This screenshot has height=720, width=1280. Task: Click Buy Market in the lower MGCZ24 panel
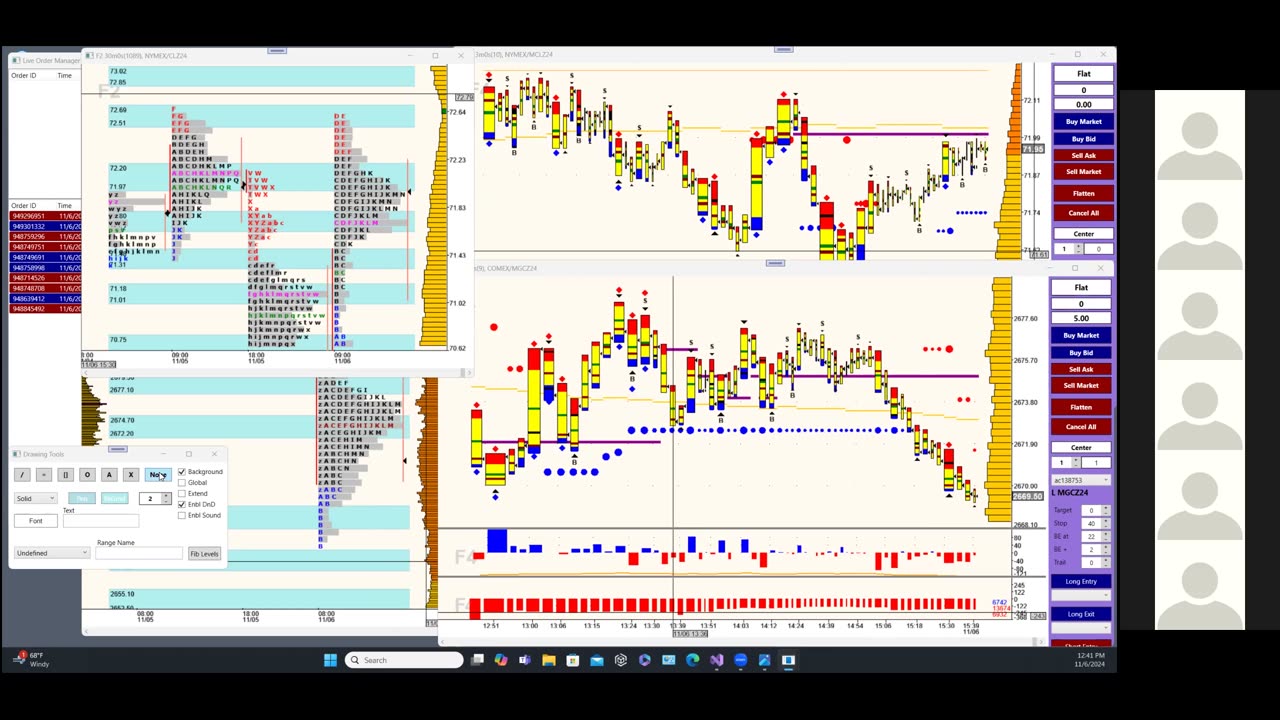[1081, 336]
